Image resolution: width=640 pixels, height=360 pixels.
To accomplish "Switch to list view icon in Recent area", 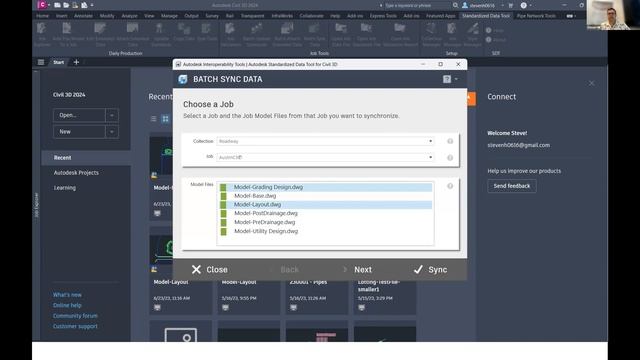I will pyautogui.click(x=153, y=119).
